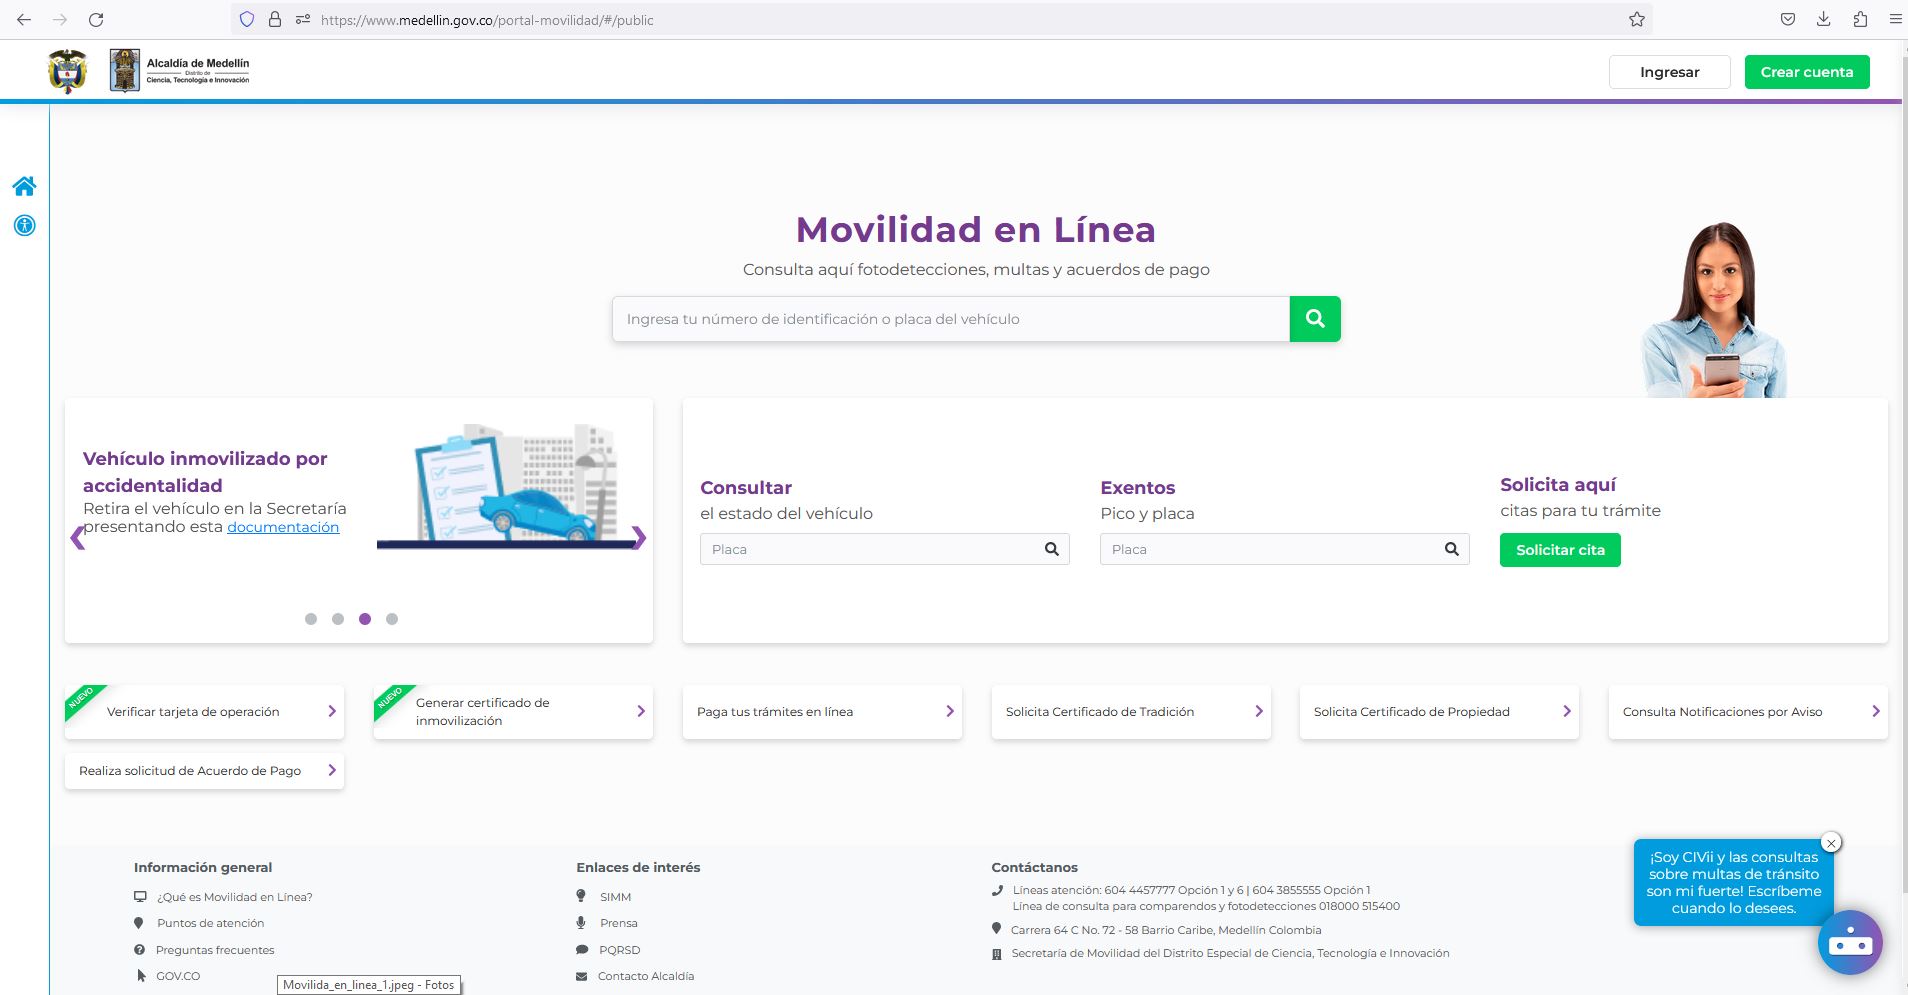This screenshot has width=1908, height=995.
Task: Select the fourth carousel dot indicator
Action: coord(392,619)
